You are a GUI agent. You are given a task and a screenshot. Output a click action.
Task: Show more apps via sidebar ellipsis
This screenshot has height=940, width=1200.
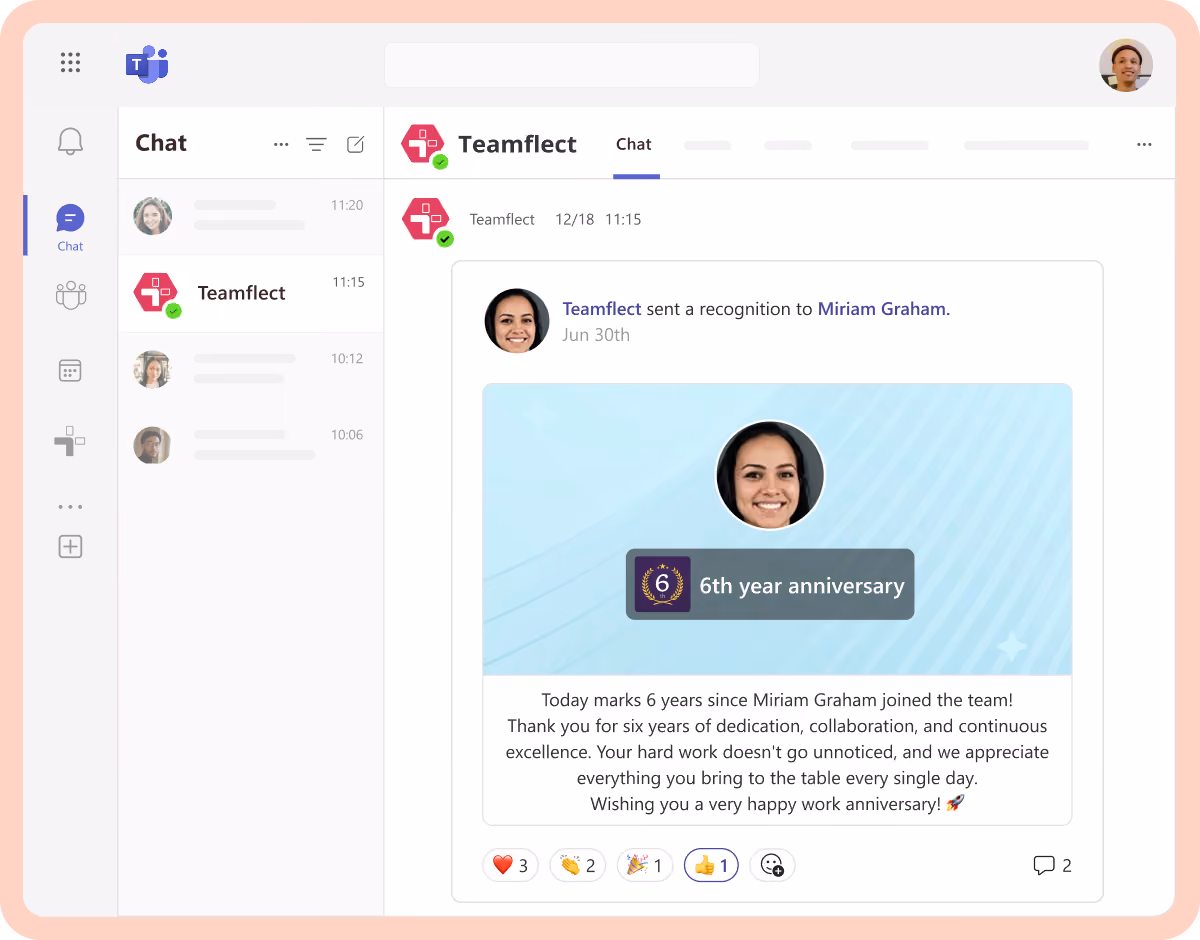pyautogui.click(x=70, y=507)
